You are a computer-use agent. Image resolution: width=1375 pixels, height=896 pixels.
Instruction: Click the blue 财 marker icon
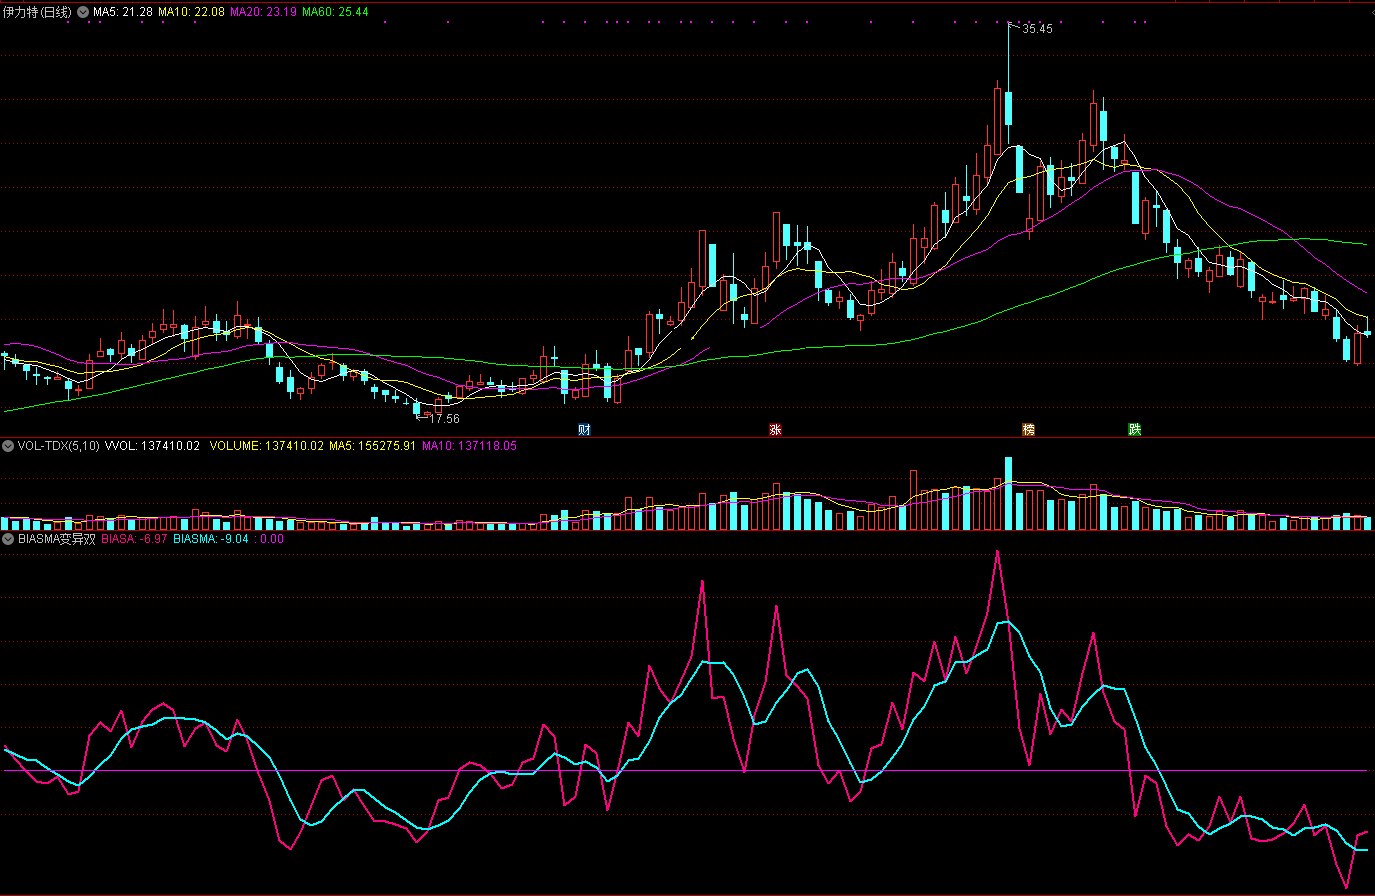(584, 430)
